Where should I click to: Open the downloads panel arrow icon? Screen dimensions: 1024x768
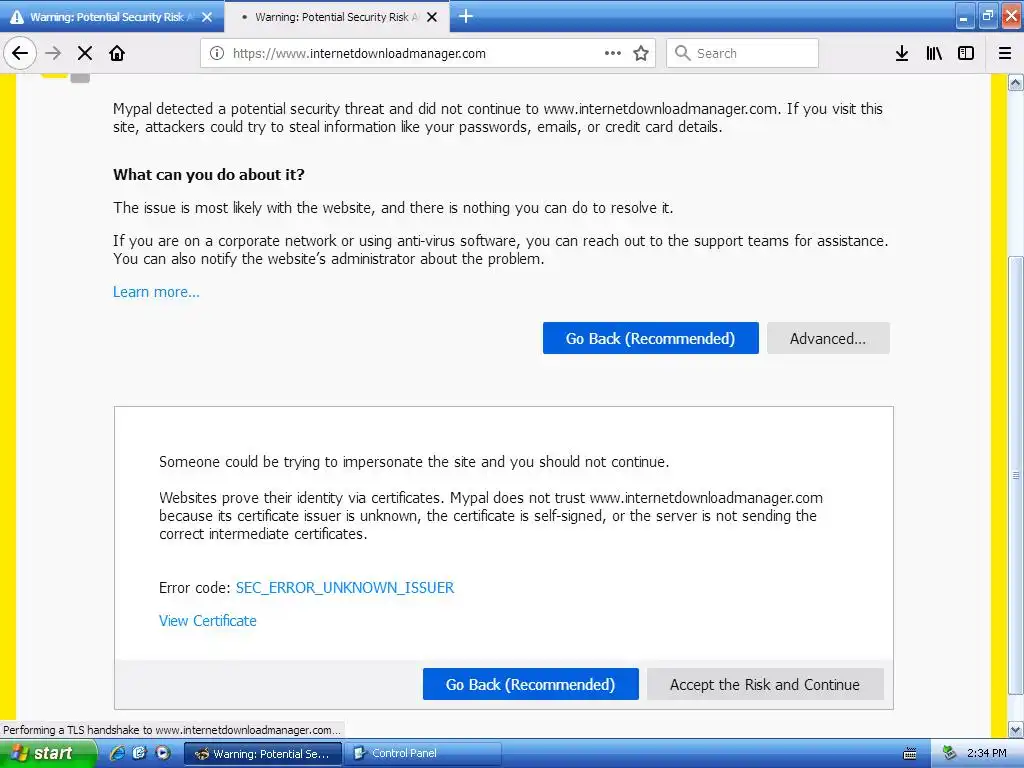(x=902, y=54)
